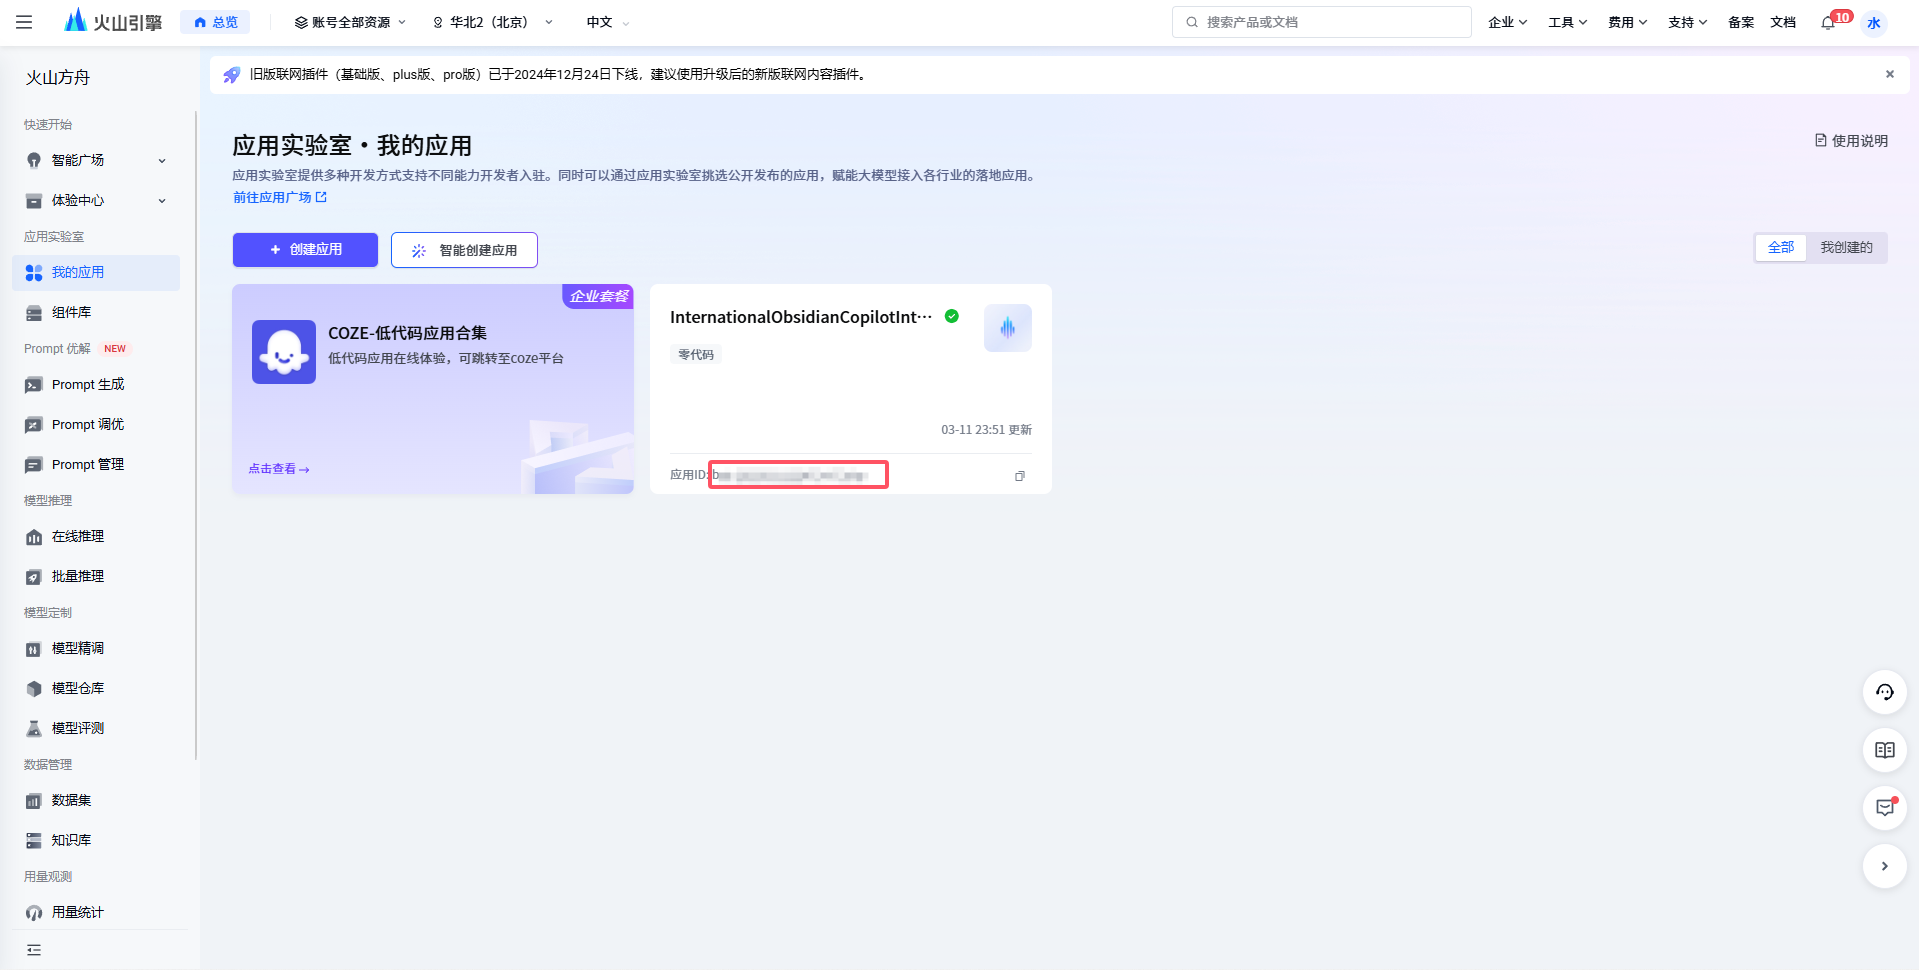Viewport: 1919px width, 970px height.
Task: Click the 创建应用 button
Action: point(305,250)
